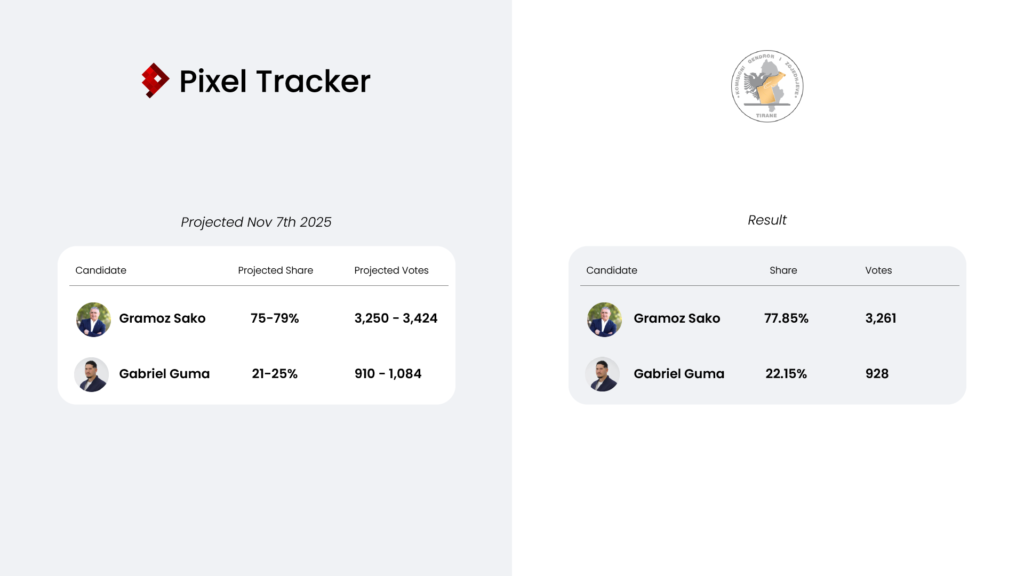
Task: Click the Pixel Tracker title text
Action: click(275, 81)
